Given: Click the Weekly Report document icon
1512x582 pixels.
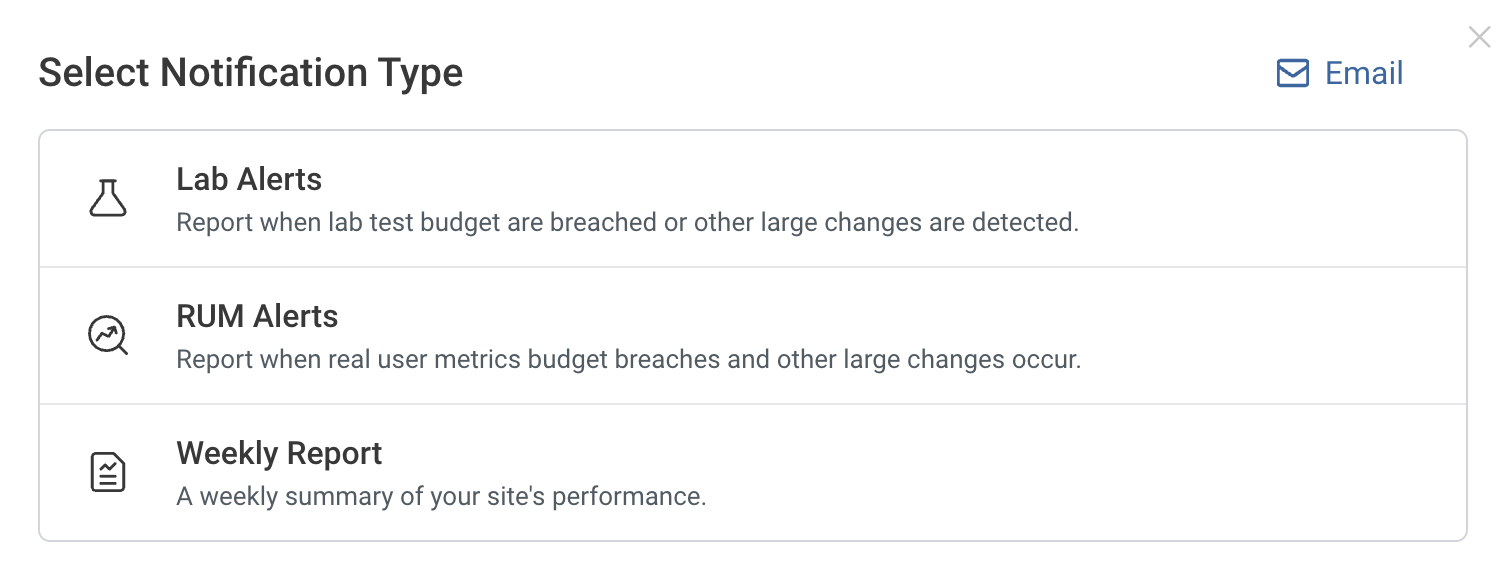Looking at the screenshot, I should (108, 472).
